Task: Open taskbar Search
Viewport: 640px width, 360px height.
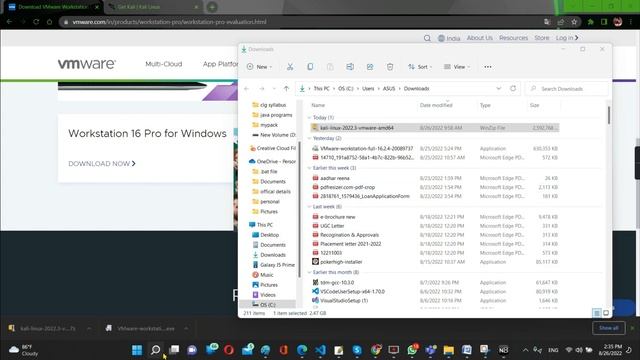Action: pyautogui.click(x=156, y=350)
